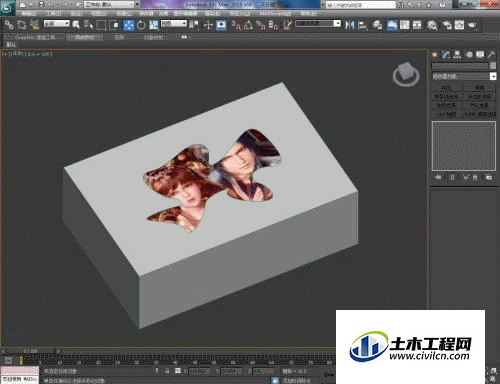Toggle the 3D Snaps button

tap(236, 25)
